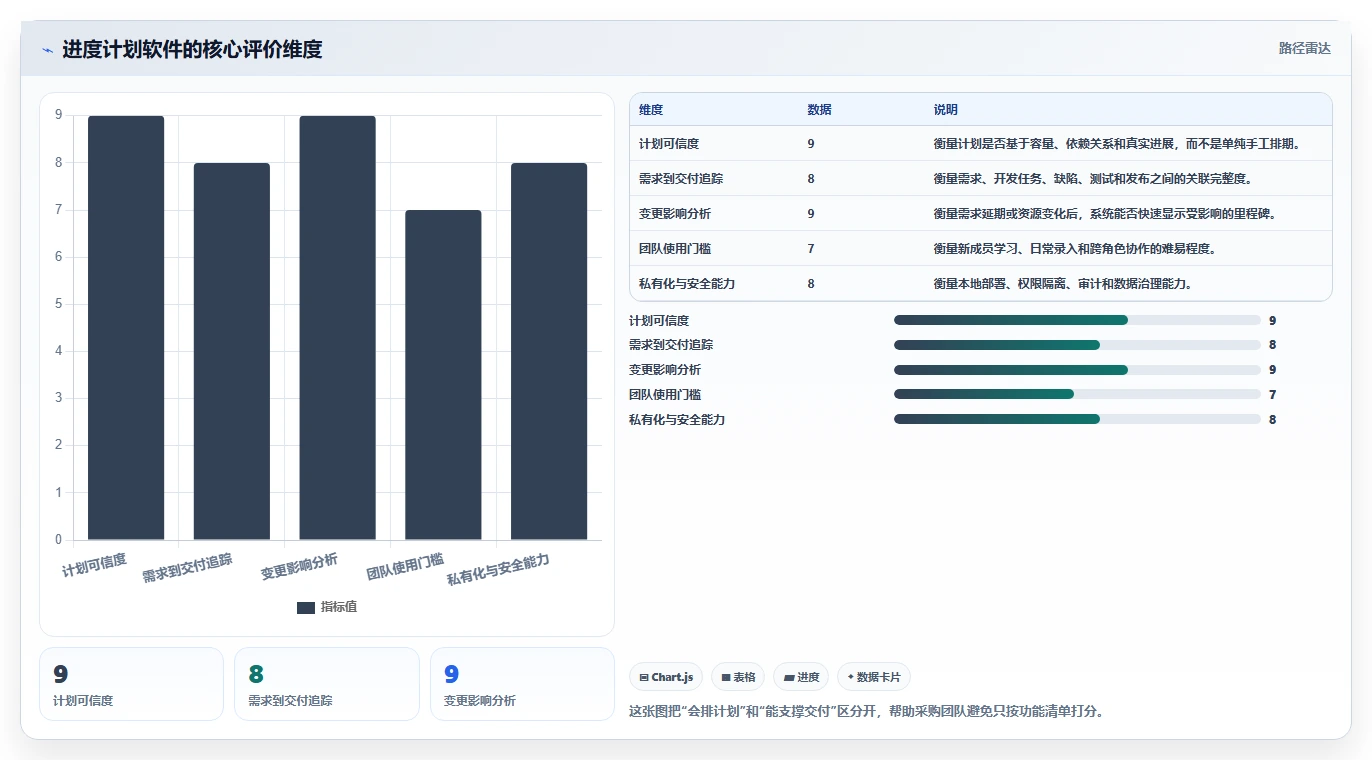The image size is (1372, 760).
Task: Click the 数据 column header
Action: 820,110
